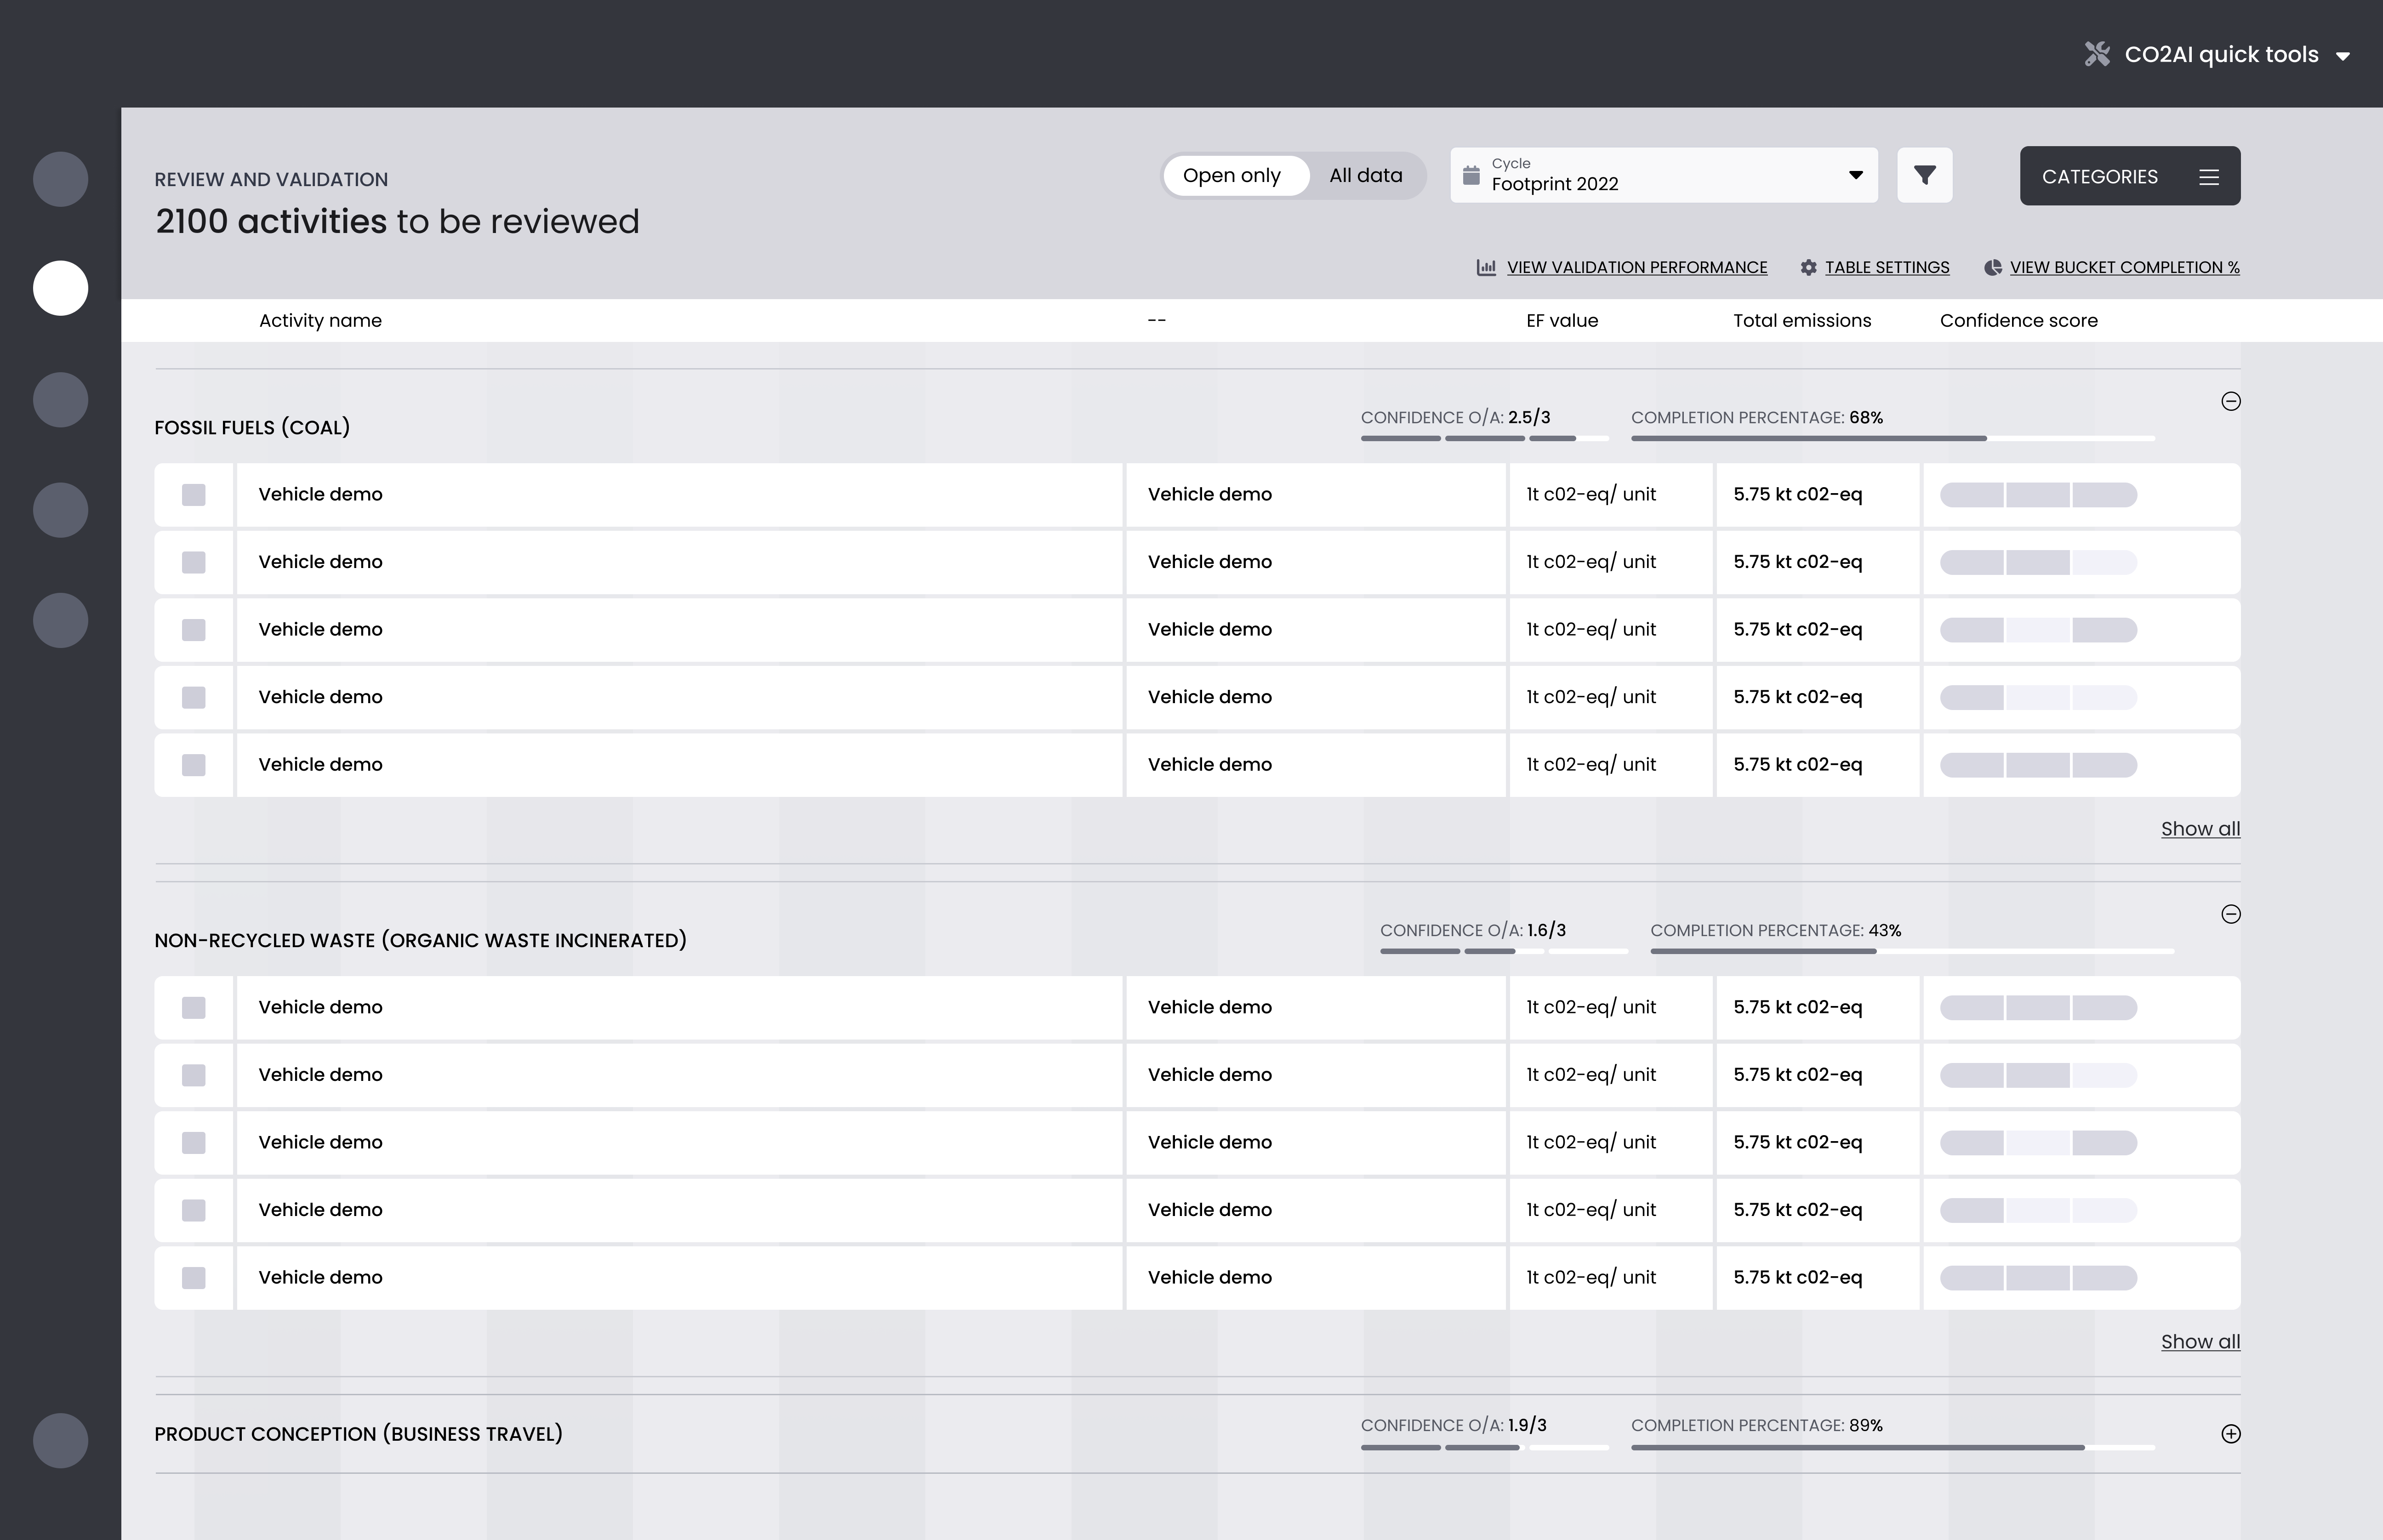Select the highlighted white sidebar circle

pos(60,288)
